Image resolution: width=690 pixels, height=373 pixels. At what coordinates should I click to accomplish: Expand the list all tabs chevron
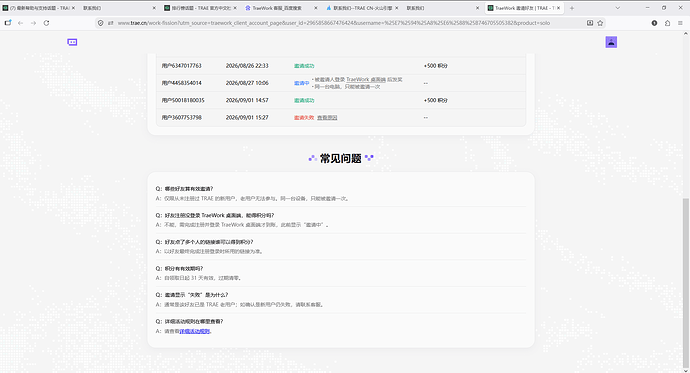coord(617,8)
